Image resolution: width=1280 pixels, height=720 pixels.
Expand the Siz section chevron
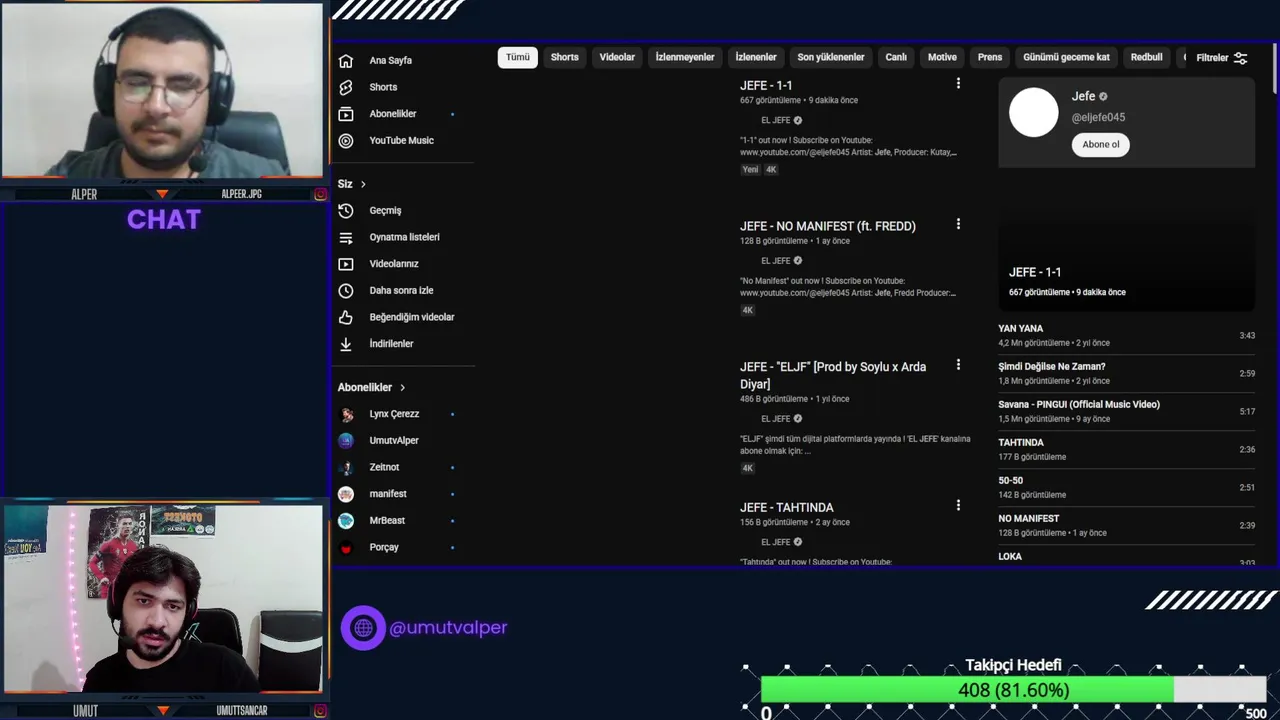click(363, 184)
